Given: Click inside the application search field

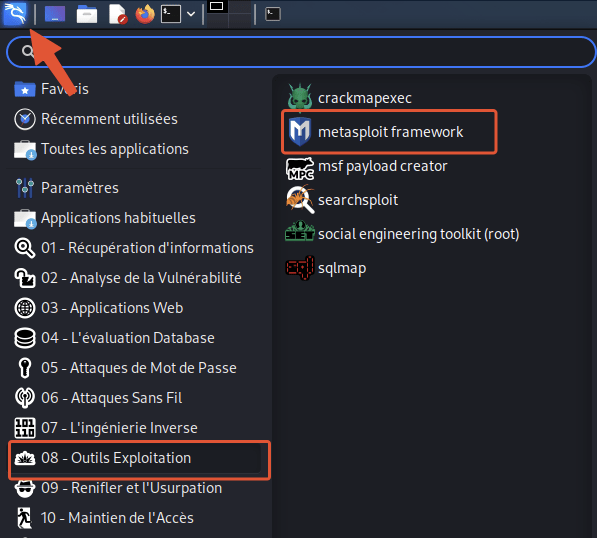Looking at the screenshot, I should [x=301, y=51].
